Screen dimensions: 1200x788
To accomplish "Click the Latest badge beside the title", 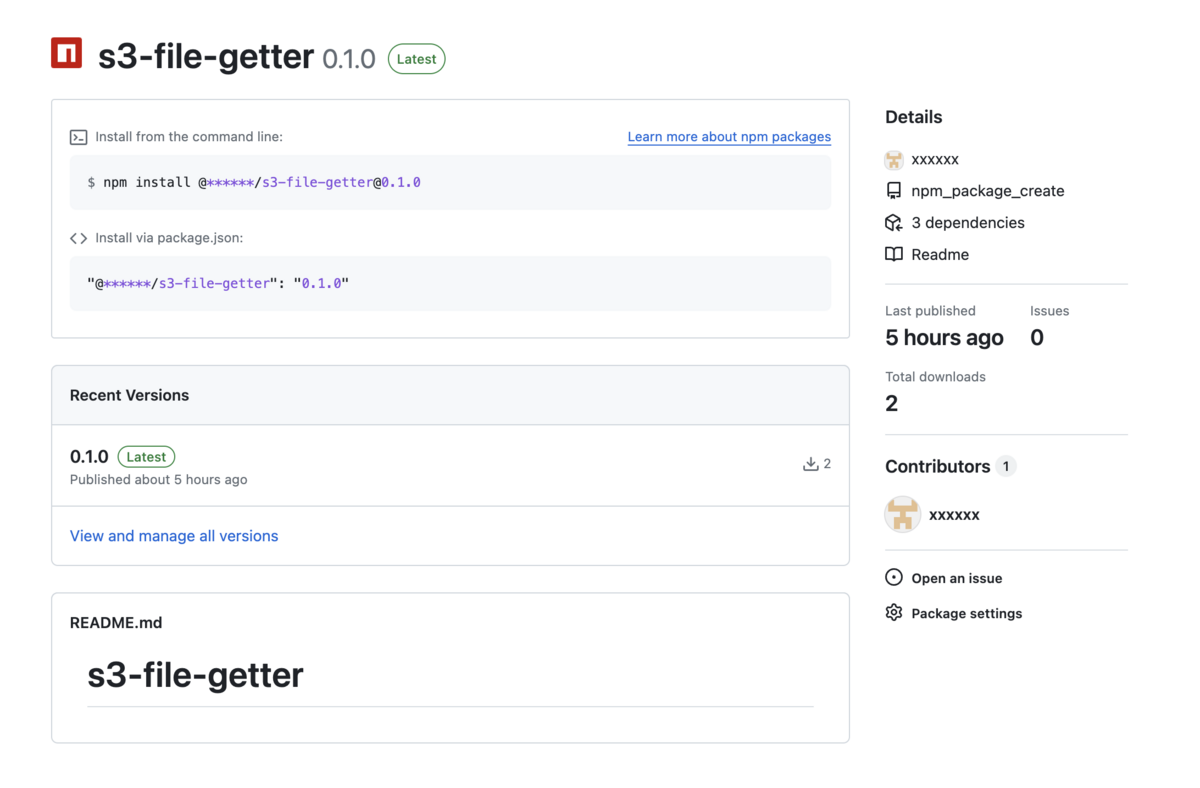I will tap(416, 59).
